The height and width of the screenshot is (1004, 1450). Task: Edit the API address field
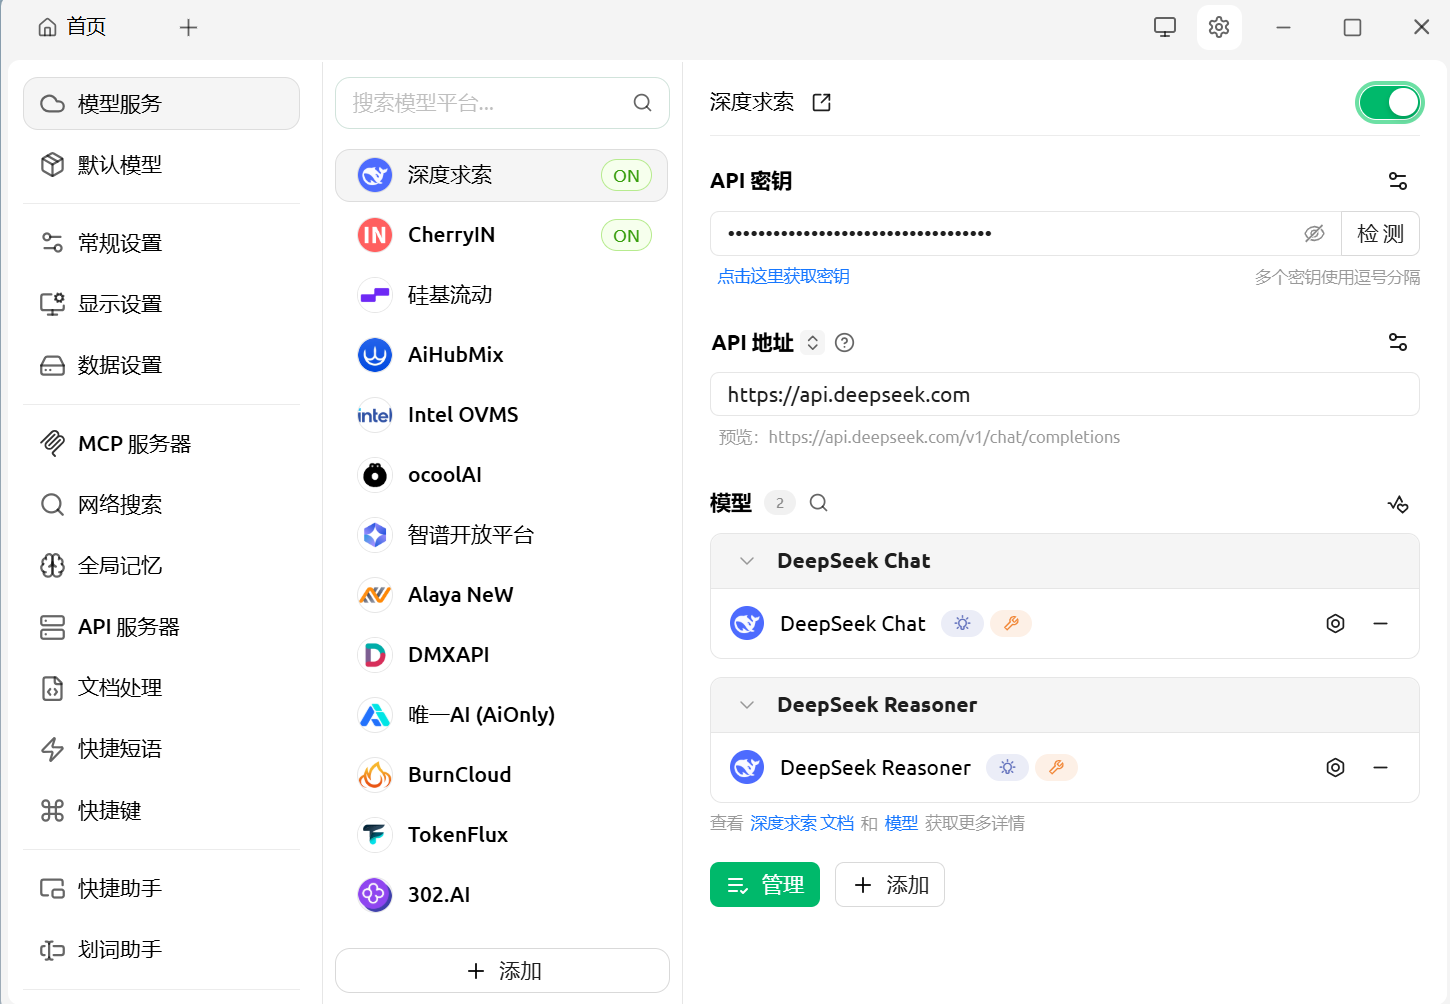(x=1065, y=394)
